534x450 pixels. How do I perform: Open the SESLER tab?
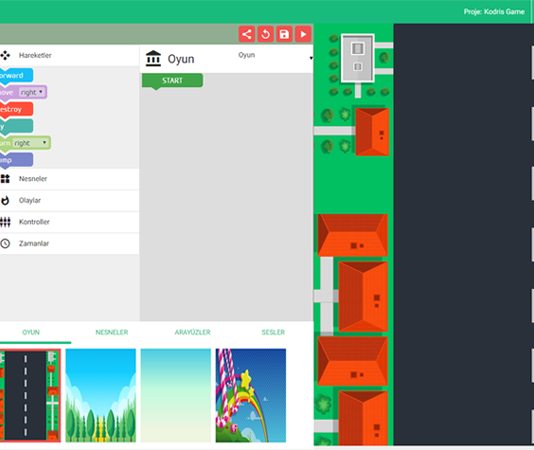click(x=273, y=332)
